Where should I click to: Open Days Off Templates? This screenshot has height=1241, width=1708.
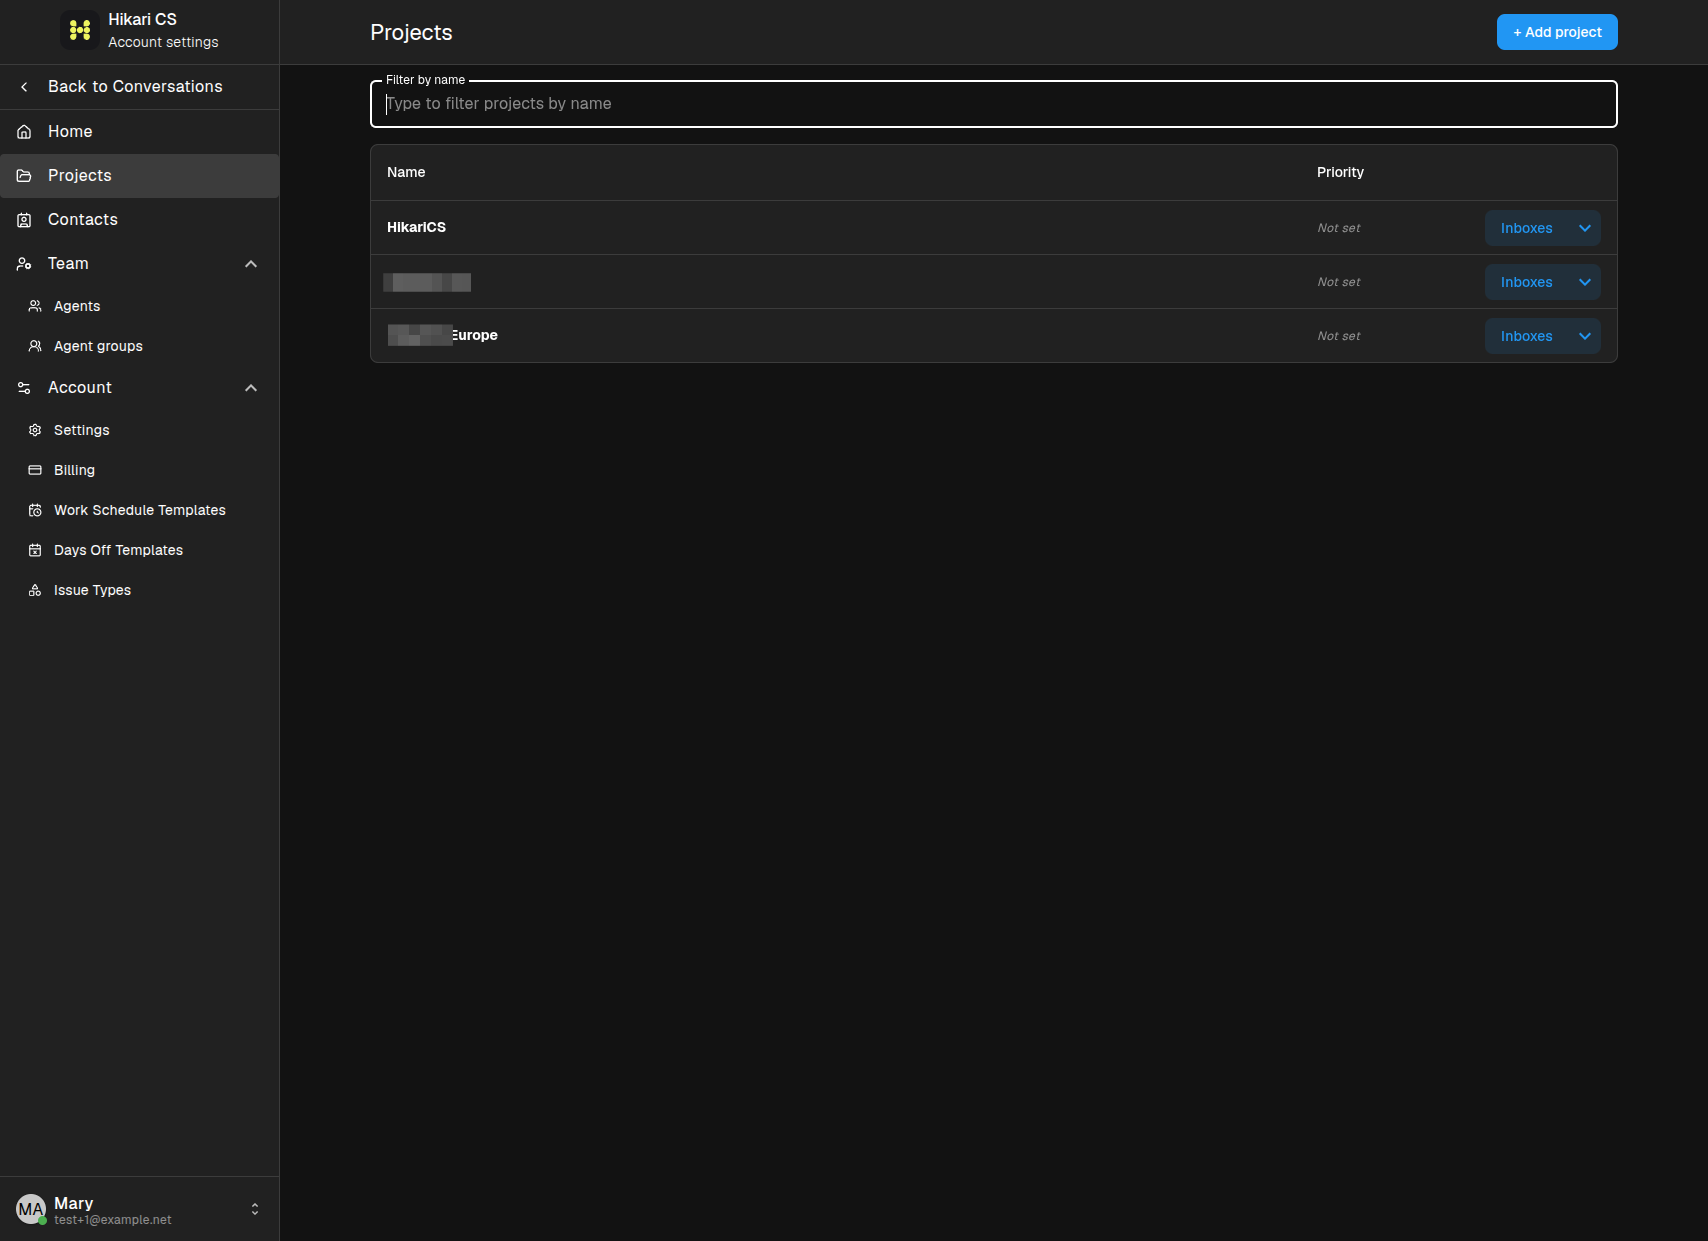click(140, 550)
